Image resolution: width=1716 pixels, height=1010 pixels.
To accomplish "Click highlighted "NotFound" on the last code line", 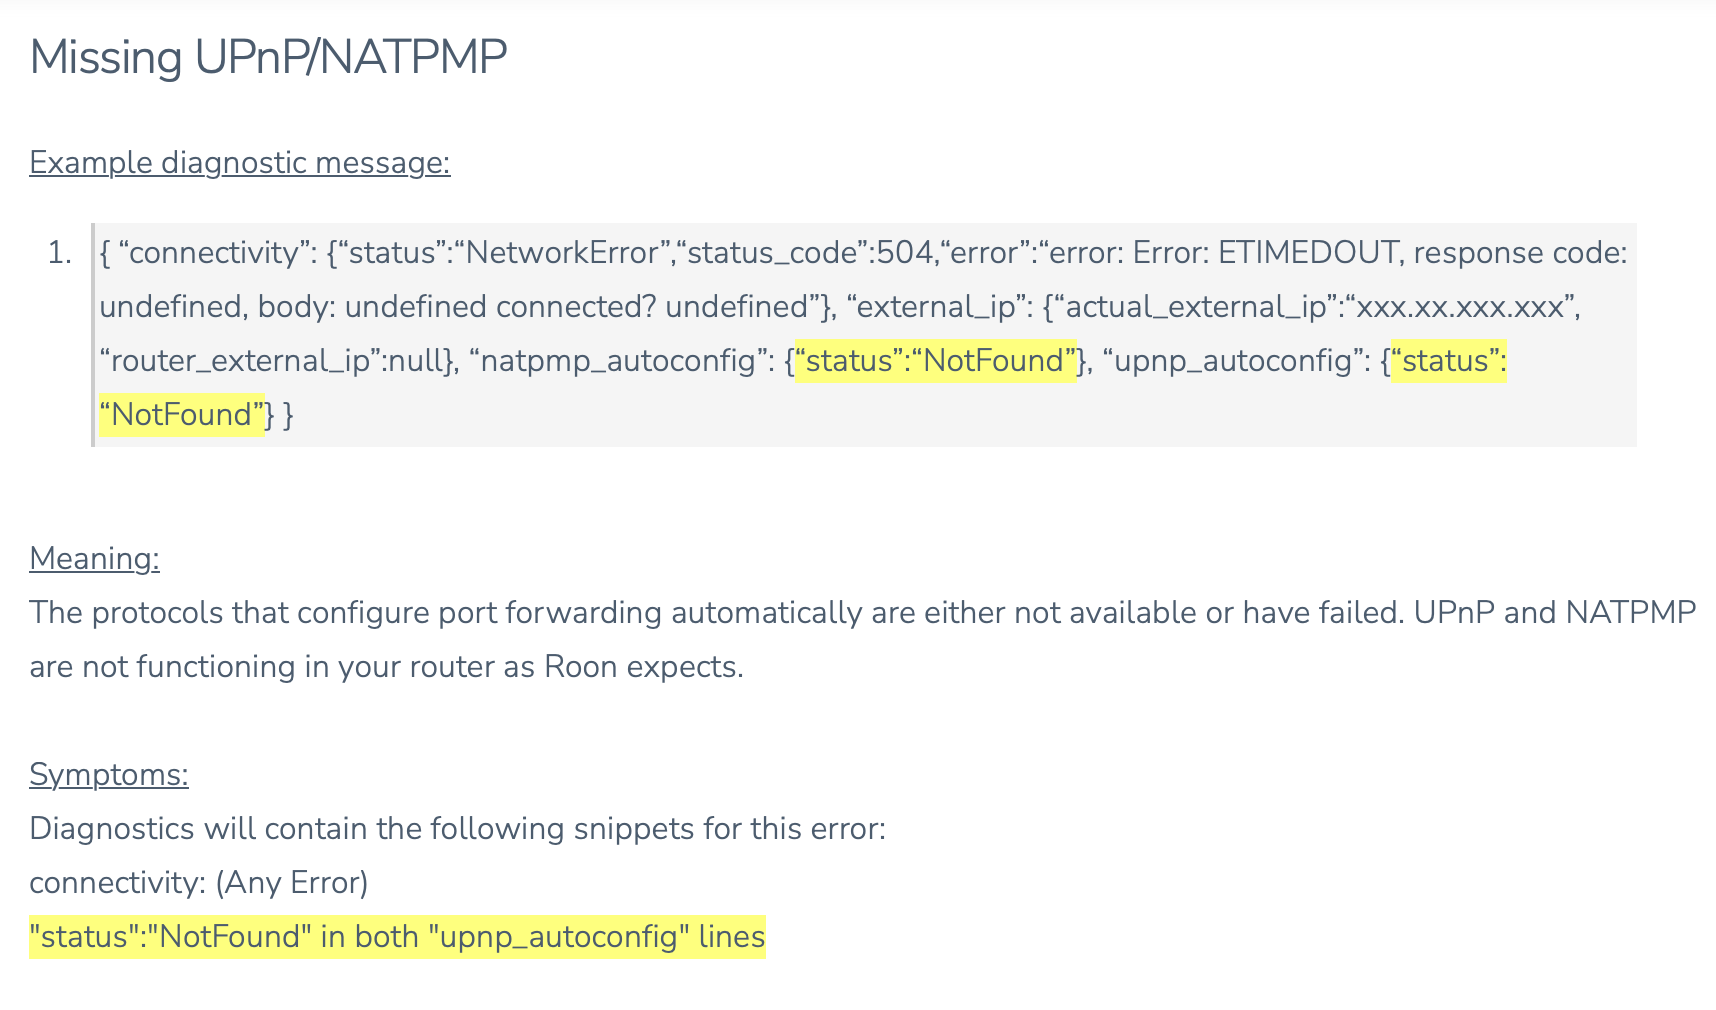I will point(182,415).
